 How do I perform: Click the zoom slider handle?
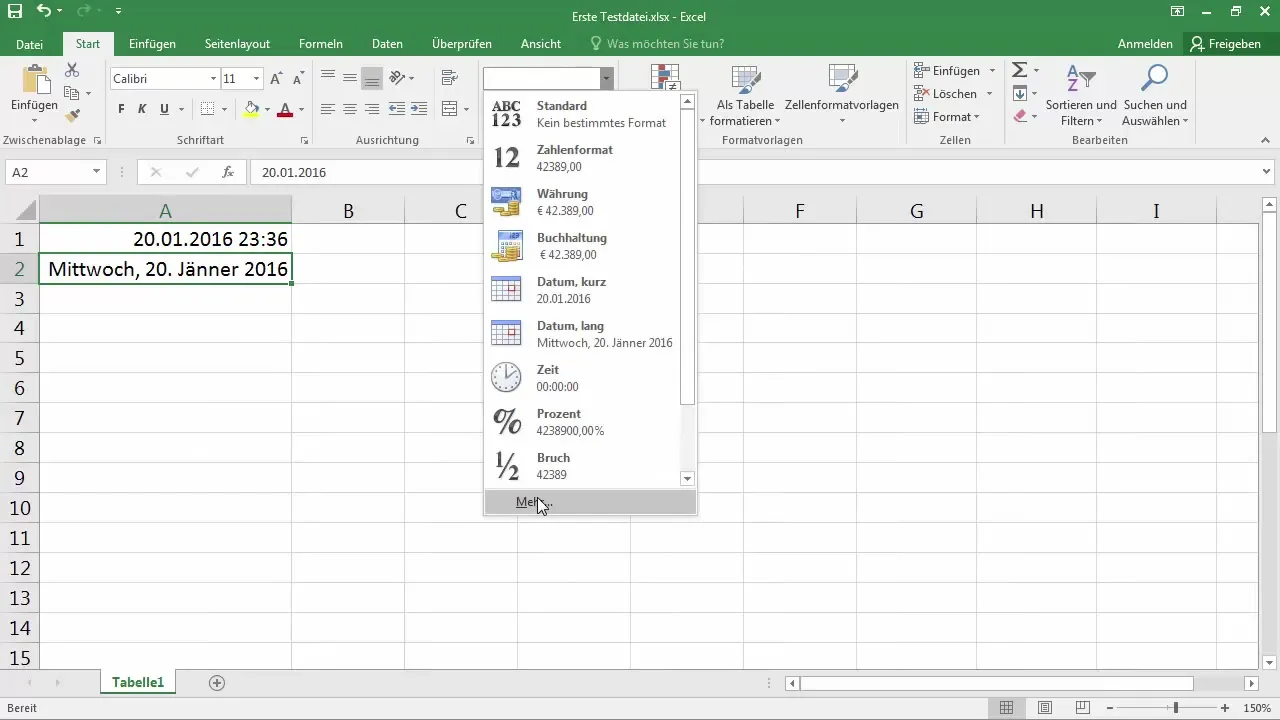[x=1175, y=708]
